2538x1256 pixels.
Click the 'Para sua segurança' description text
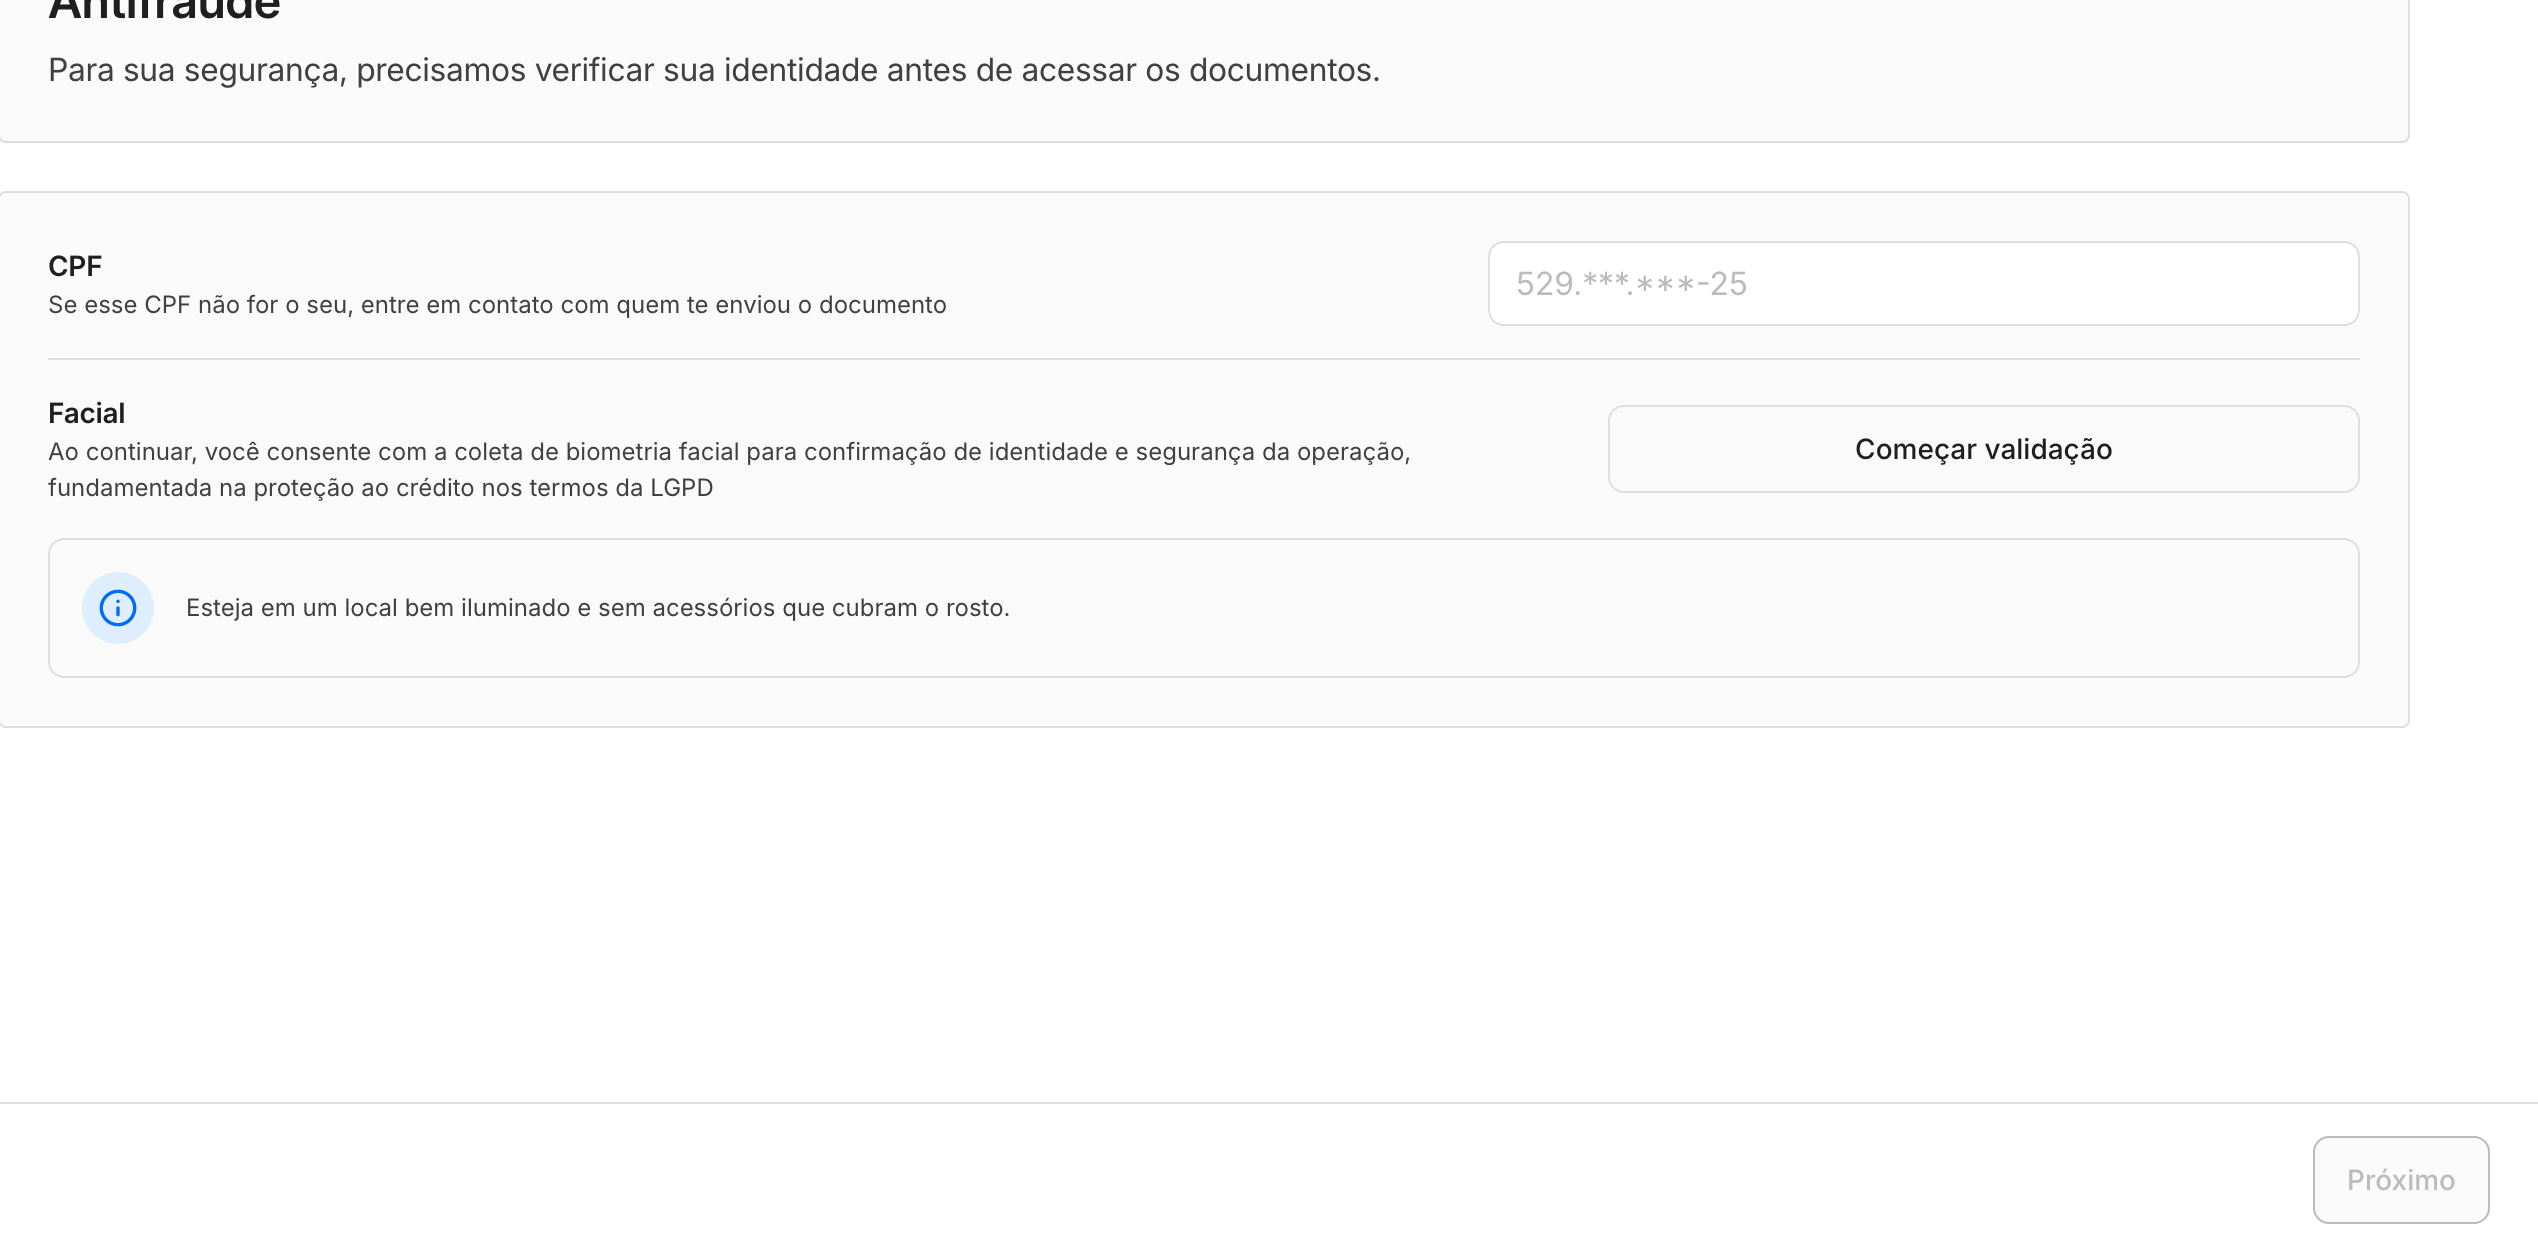714,71
